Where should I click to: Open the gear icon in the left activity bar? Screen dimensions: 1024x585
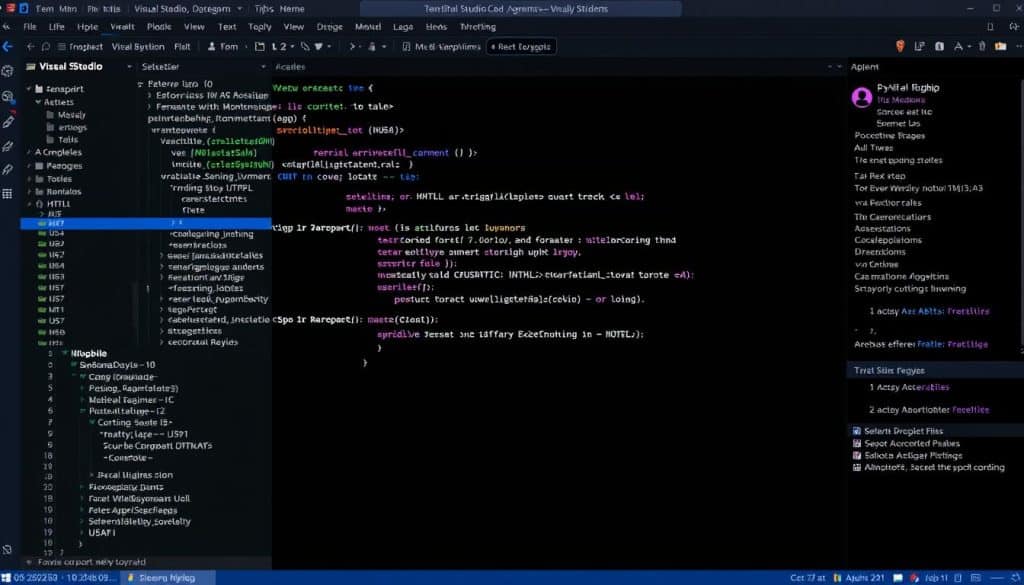8,71
